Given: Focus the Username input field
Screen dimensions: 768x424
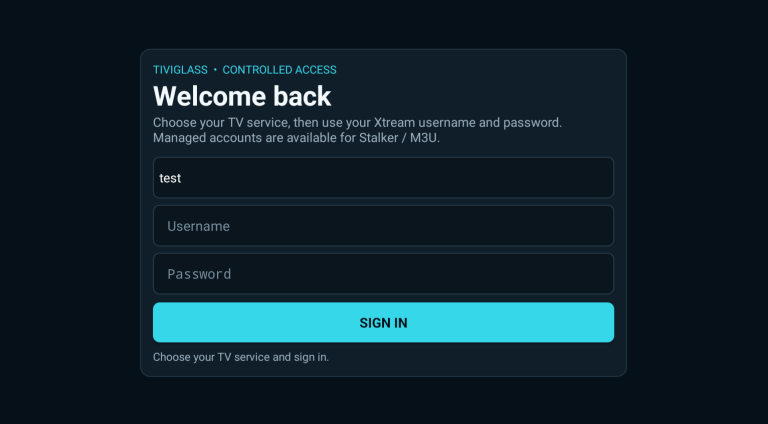Looking at the screenshot, I should (x=383, y=226).
